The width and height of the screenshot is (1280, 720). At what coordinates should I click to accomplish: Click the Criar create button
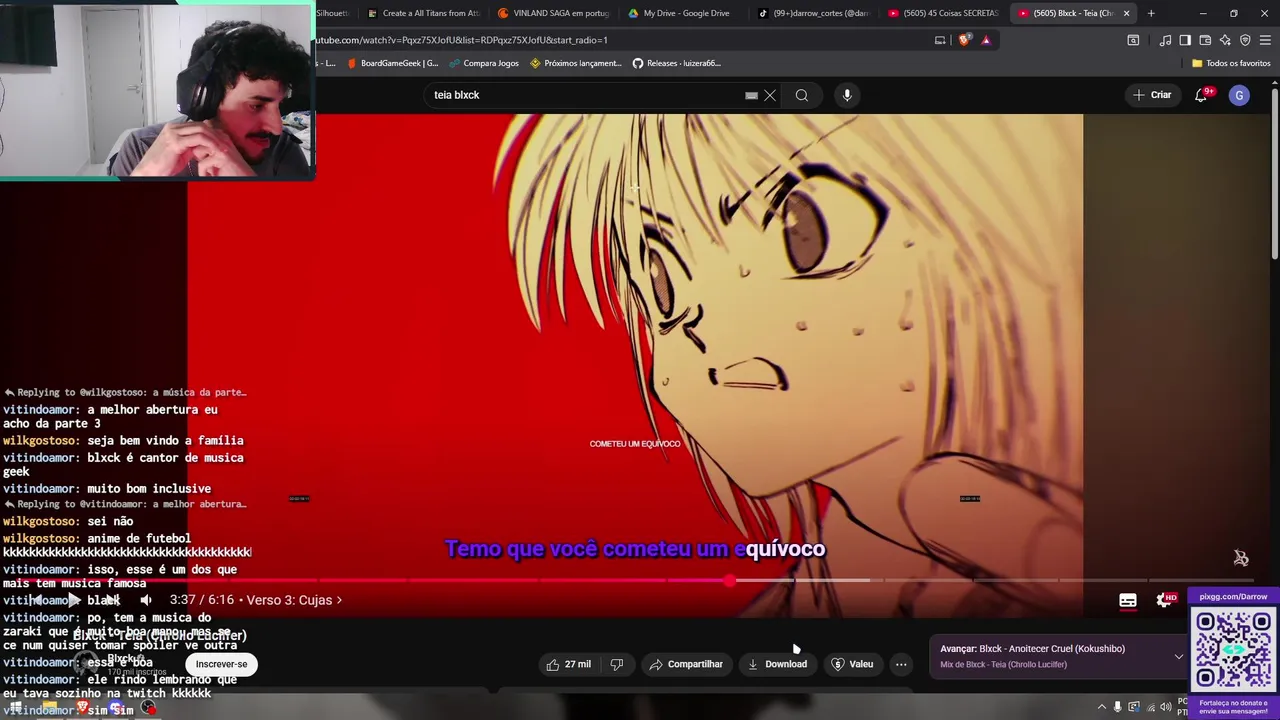(1152, 95)
